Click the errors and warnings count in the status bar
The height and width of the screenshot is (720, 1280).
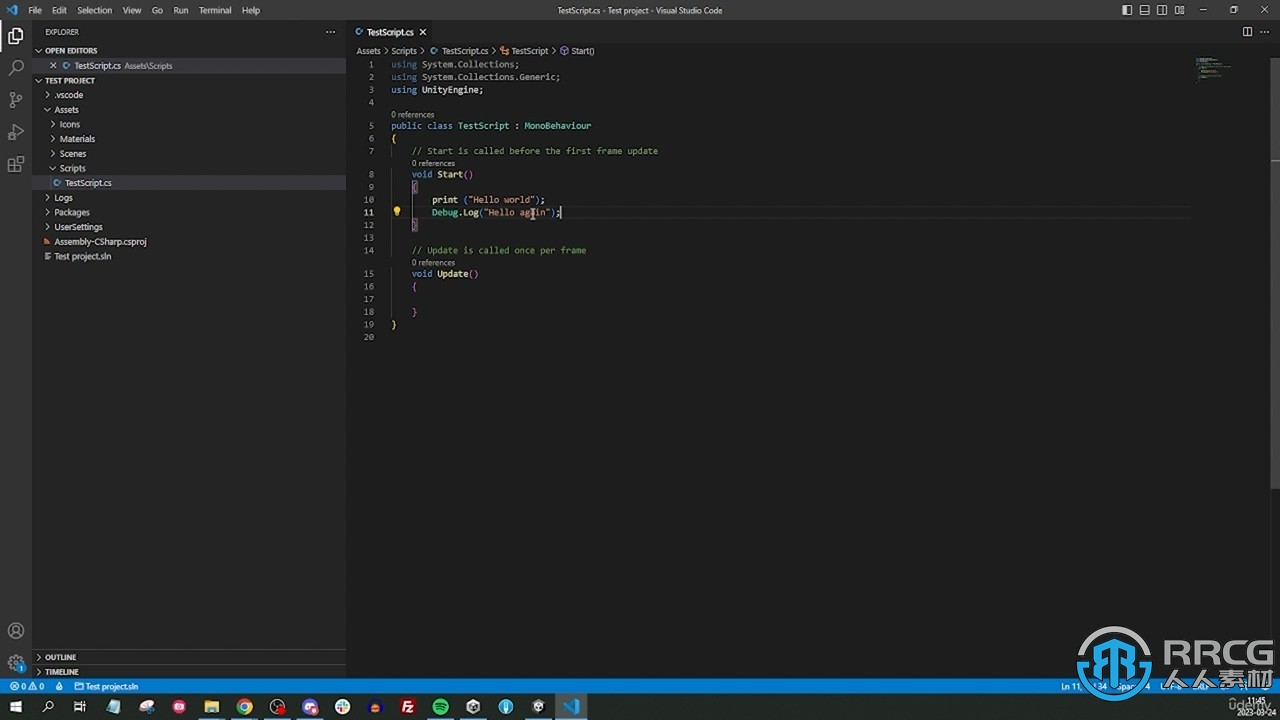coord(27,687)
